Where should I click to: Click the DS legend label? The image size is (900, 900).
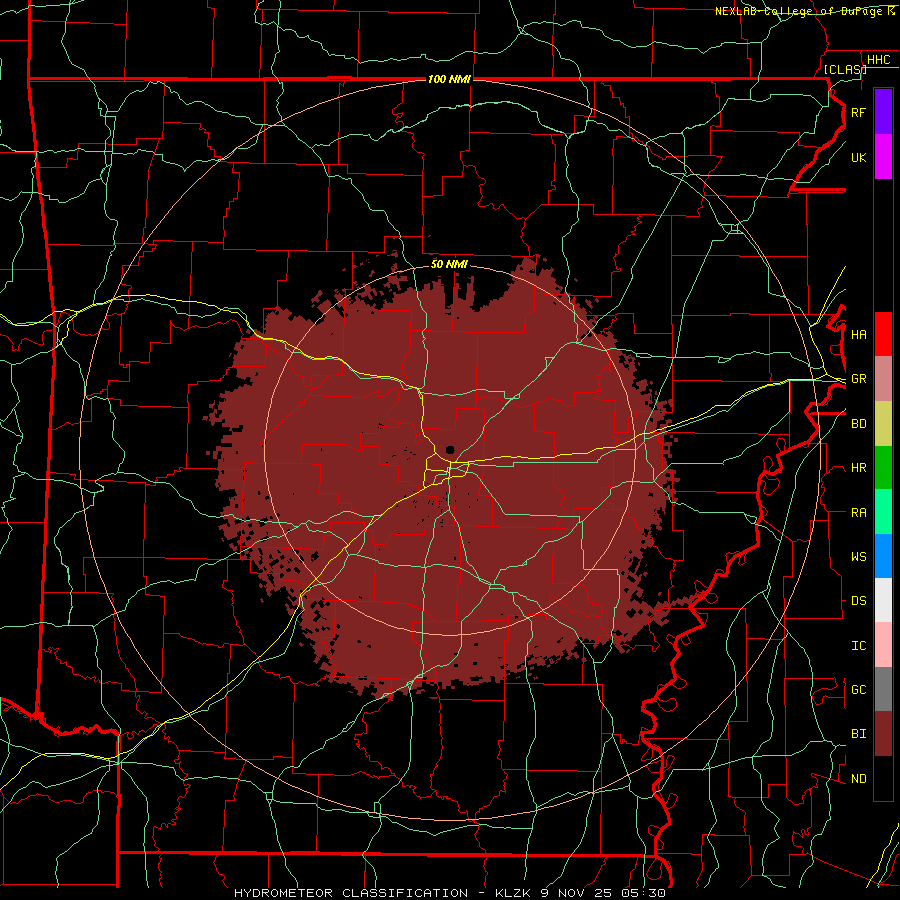858,601
